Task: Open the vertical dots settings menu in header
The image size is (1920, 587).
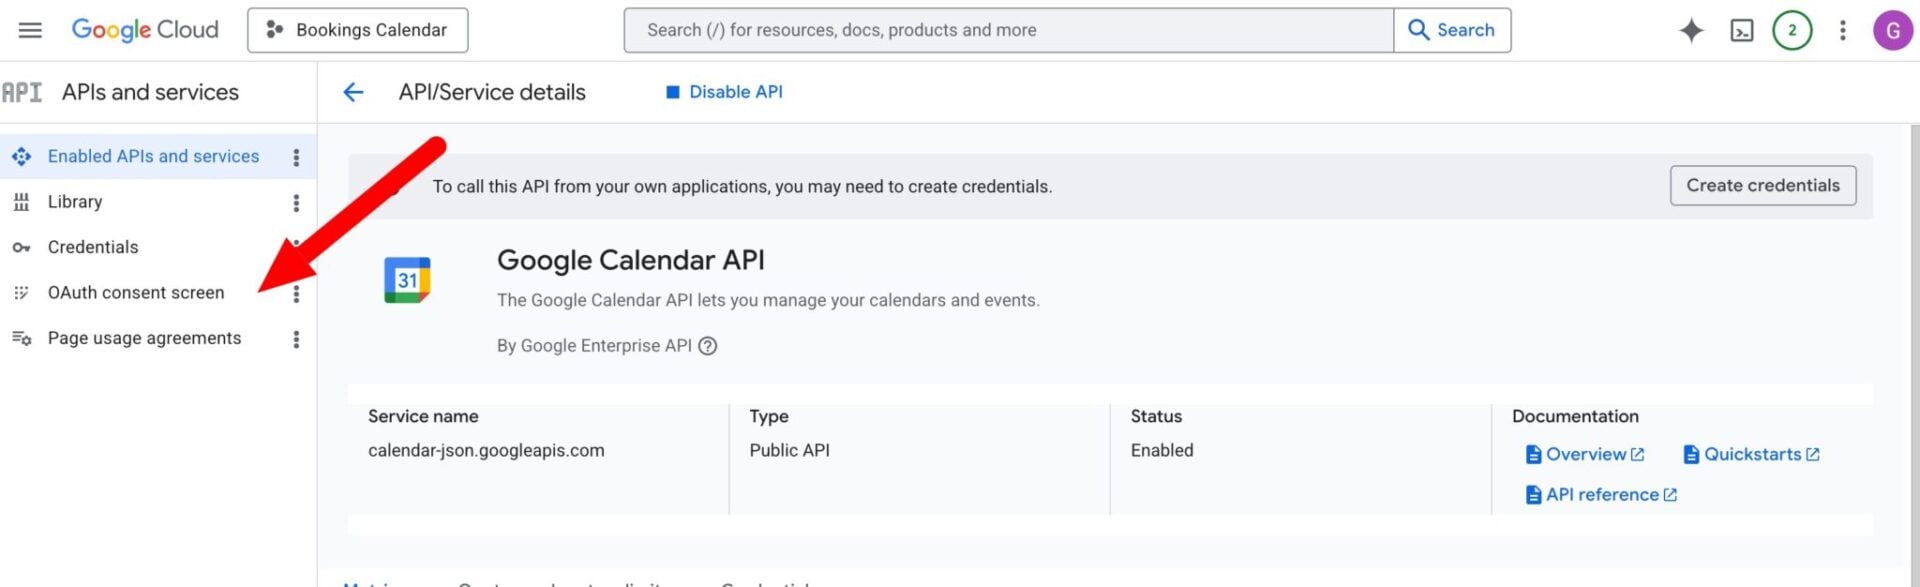Action: [1842, 30]
